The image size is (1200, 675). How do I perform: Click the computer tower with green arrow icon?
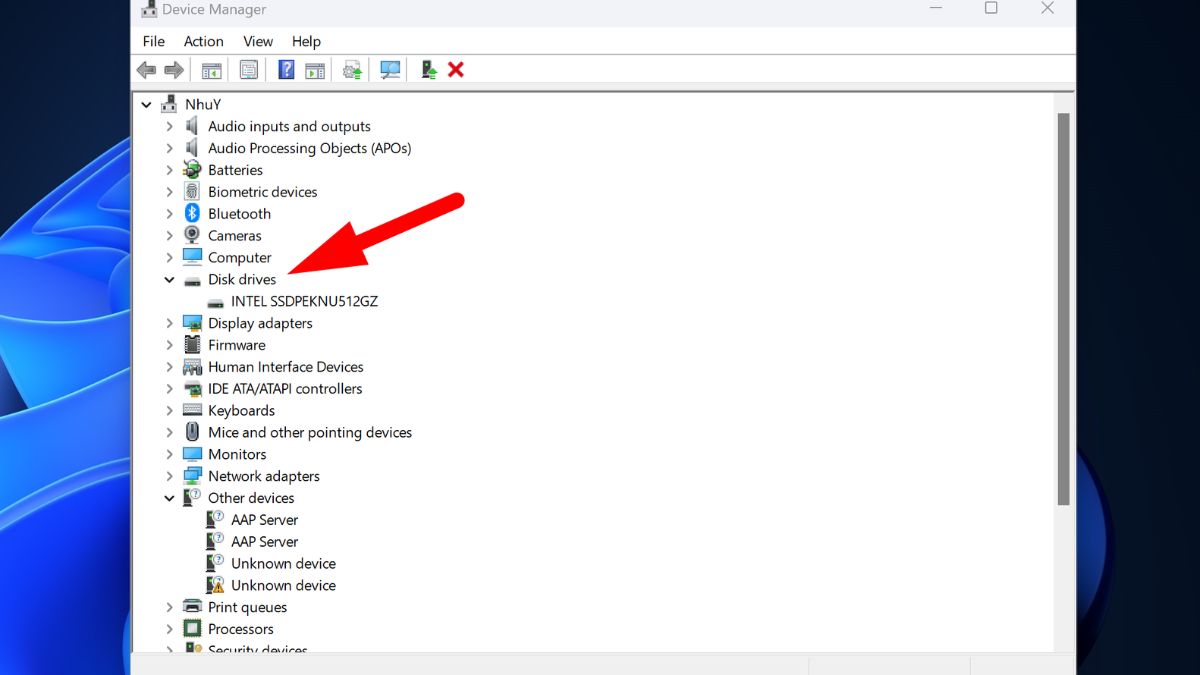[429, 70]
